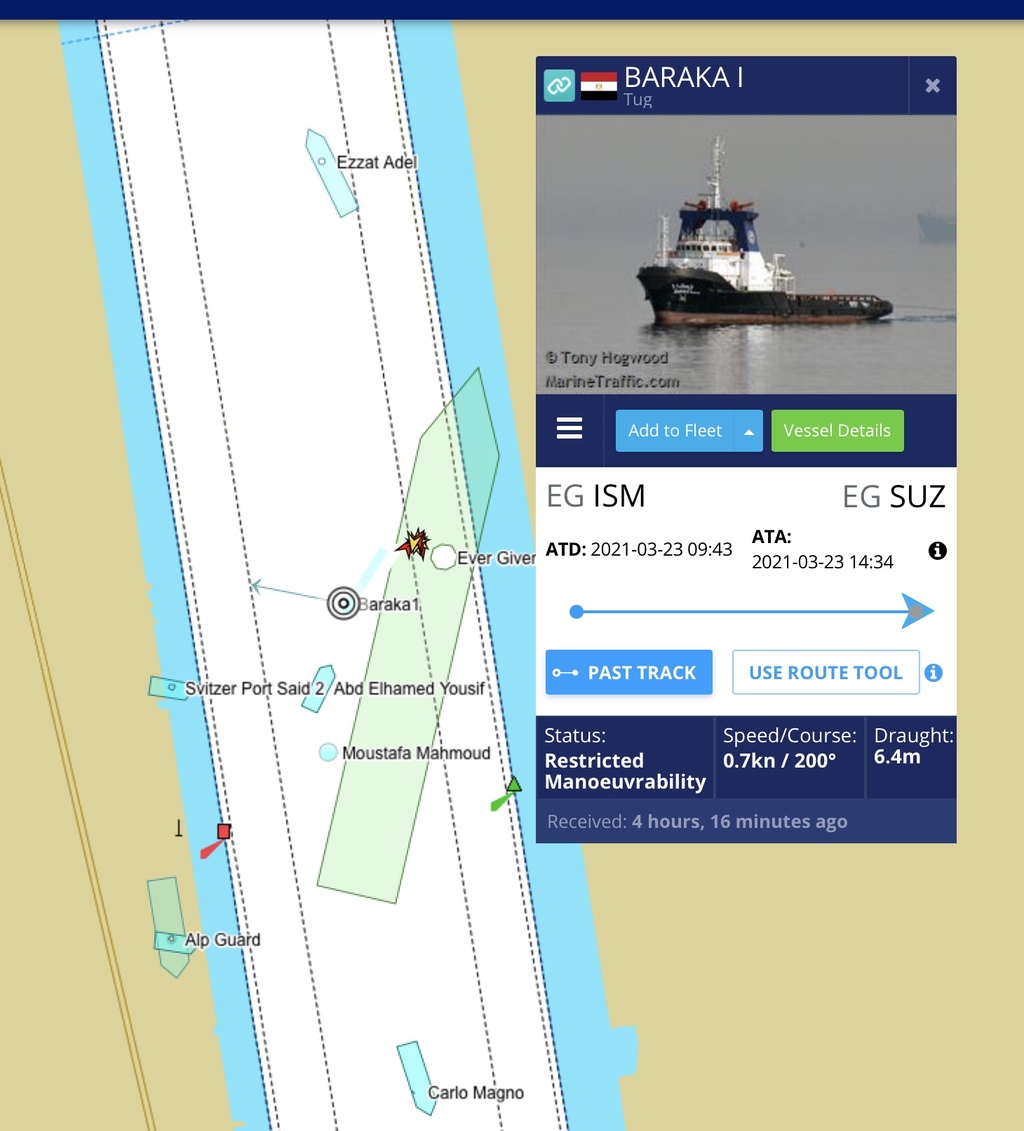Click Use Route Tool button

(x=826, y=672)
